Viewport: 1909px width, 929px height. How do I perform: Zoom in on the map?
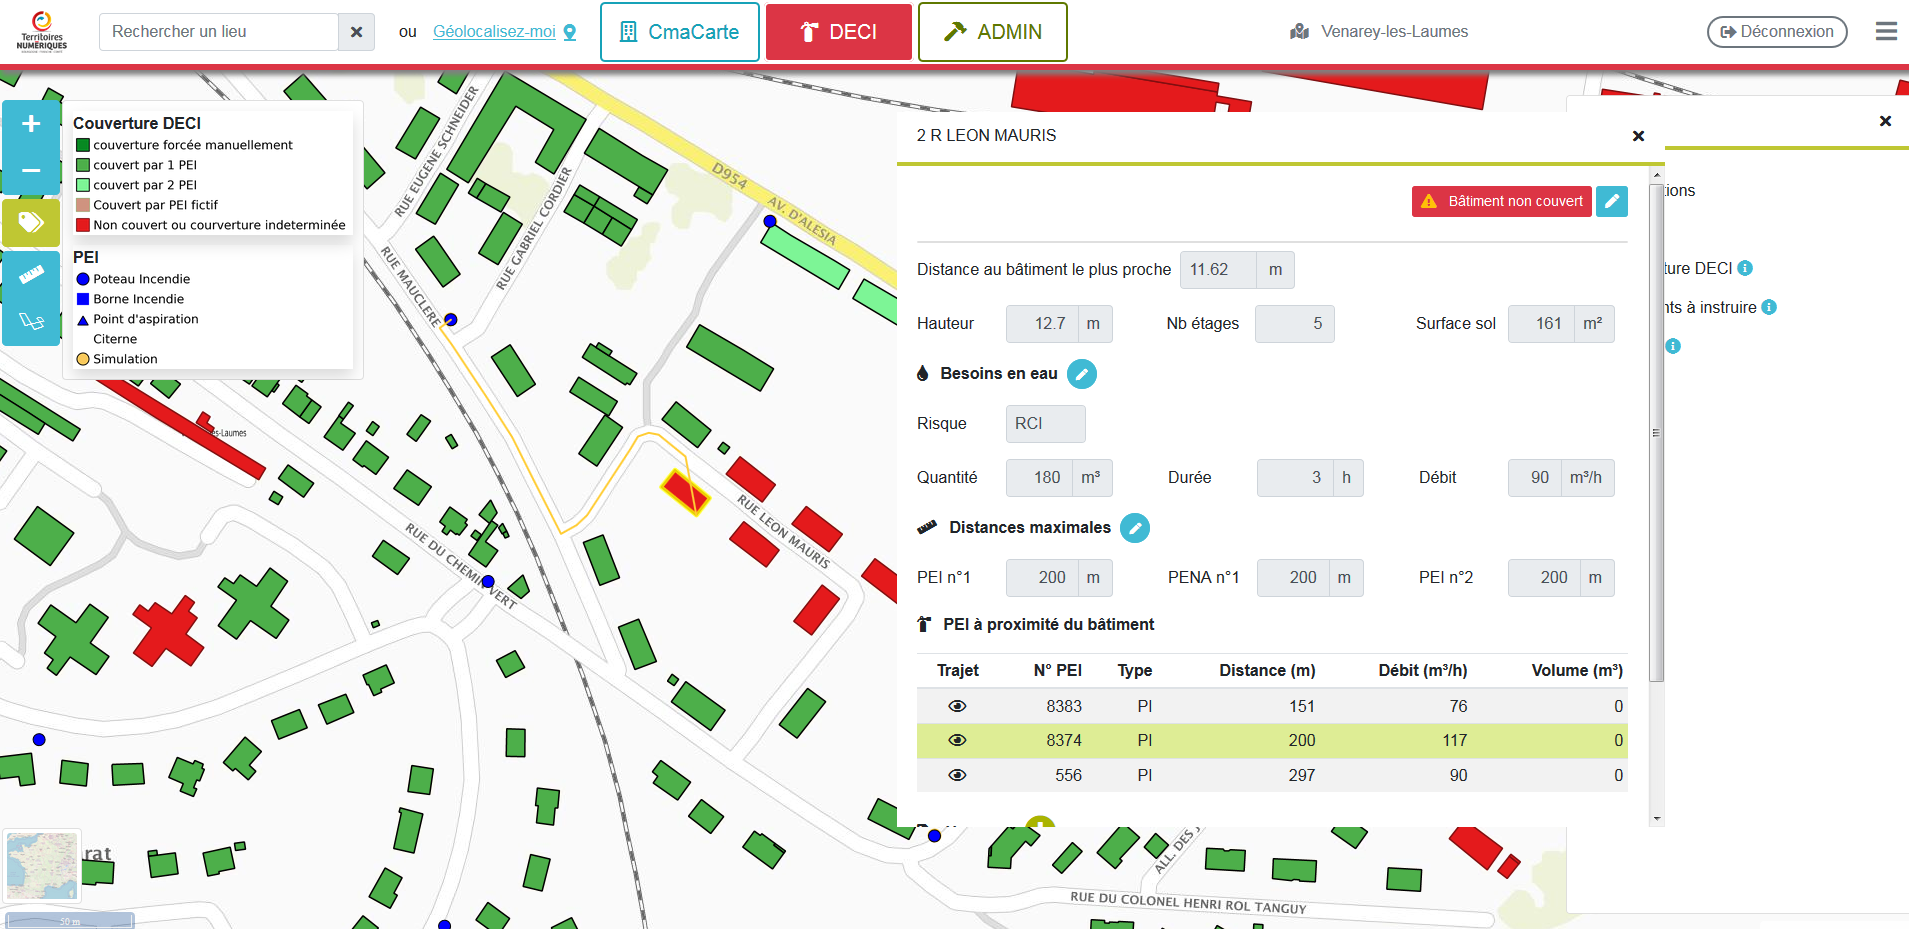point(31,124)
